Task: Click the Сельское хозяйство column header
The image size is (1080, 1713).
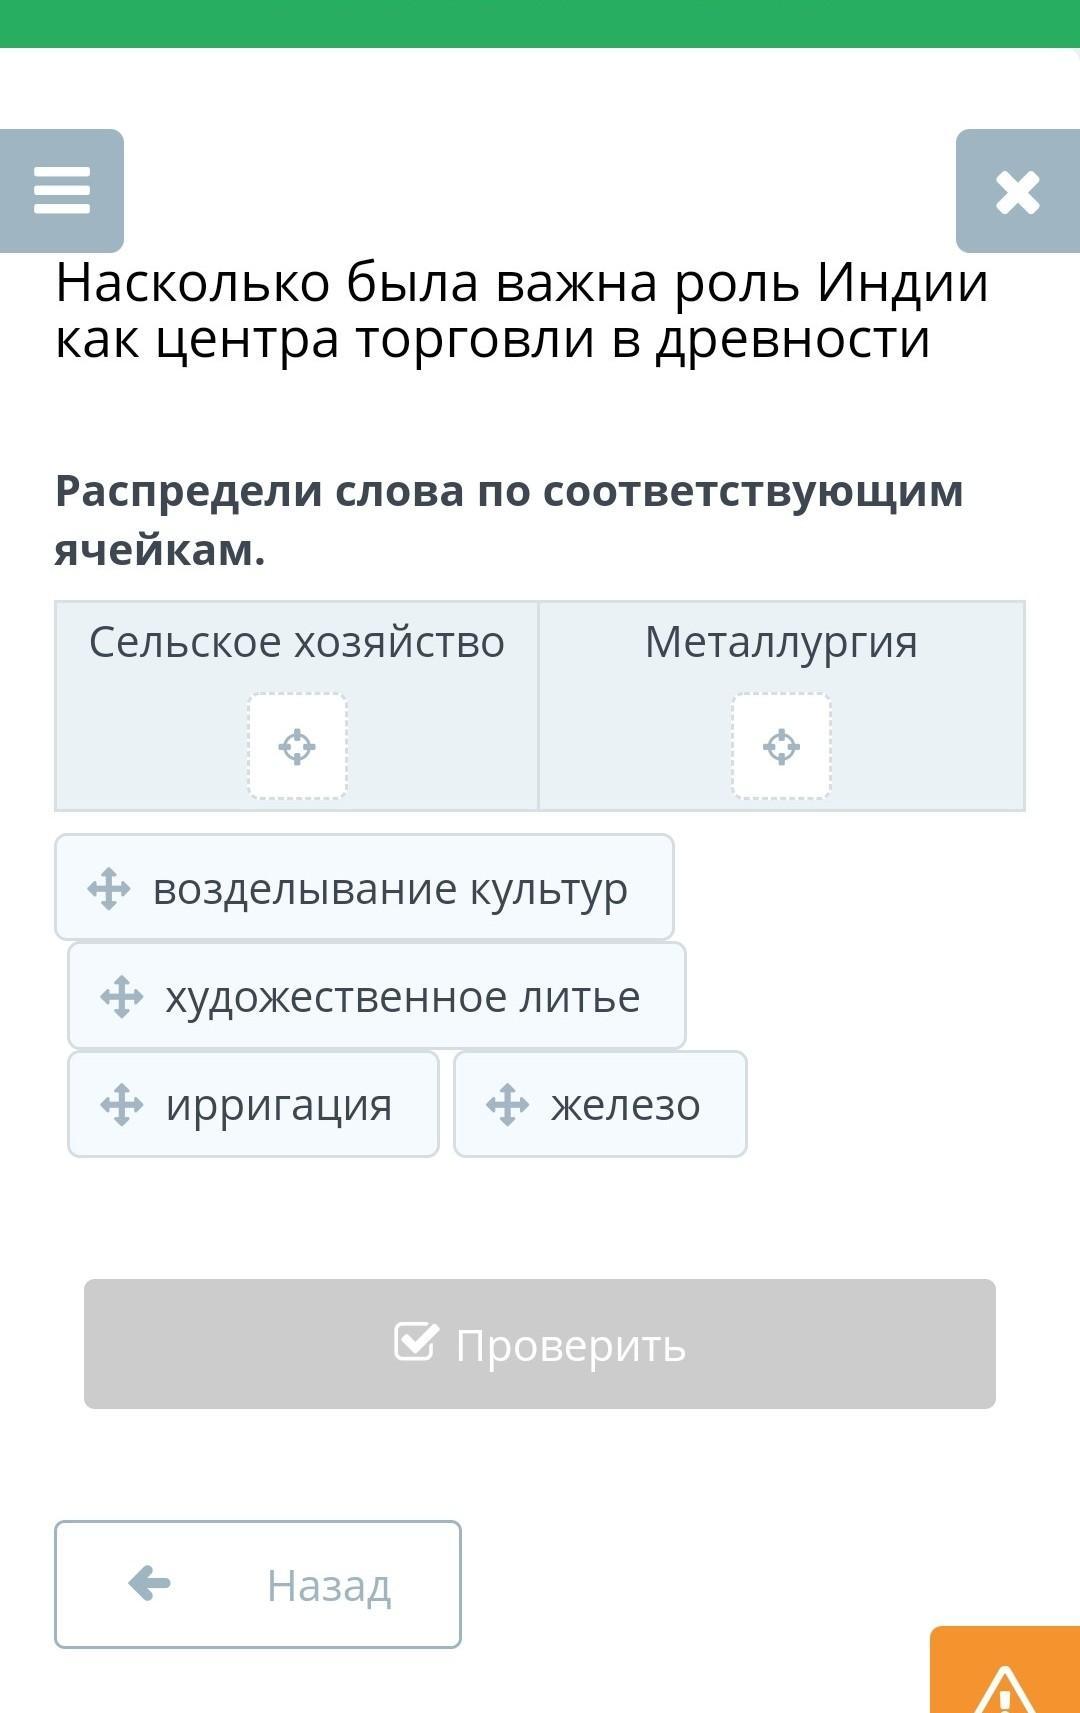Action: click(297, 642)
